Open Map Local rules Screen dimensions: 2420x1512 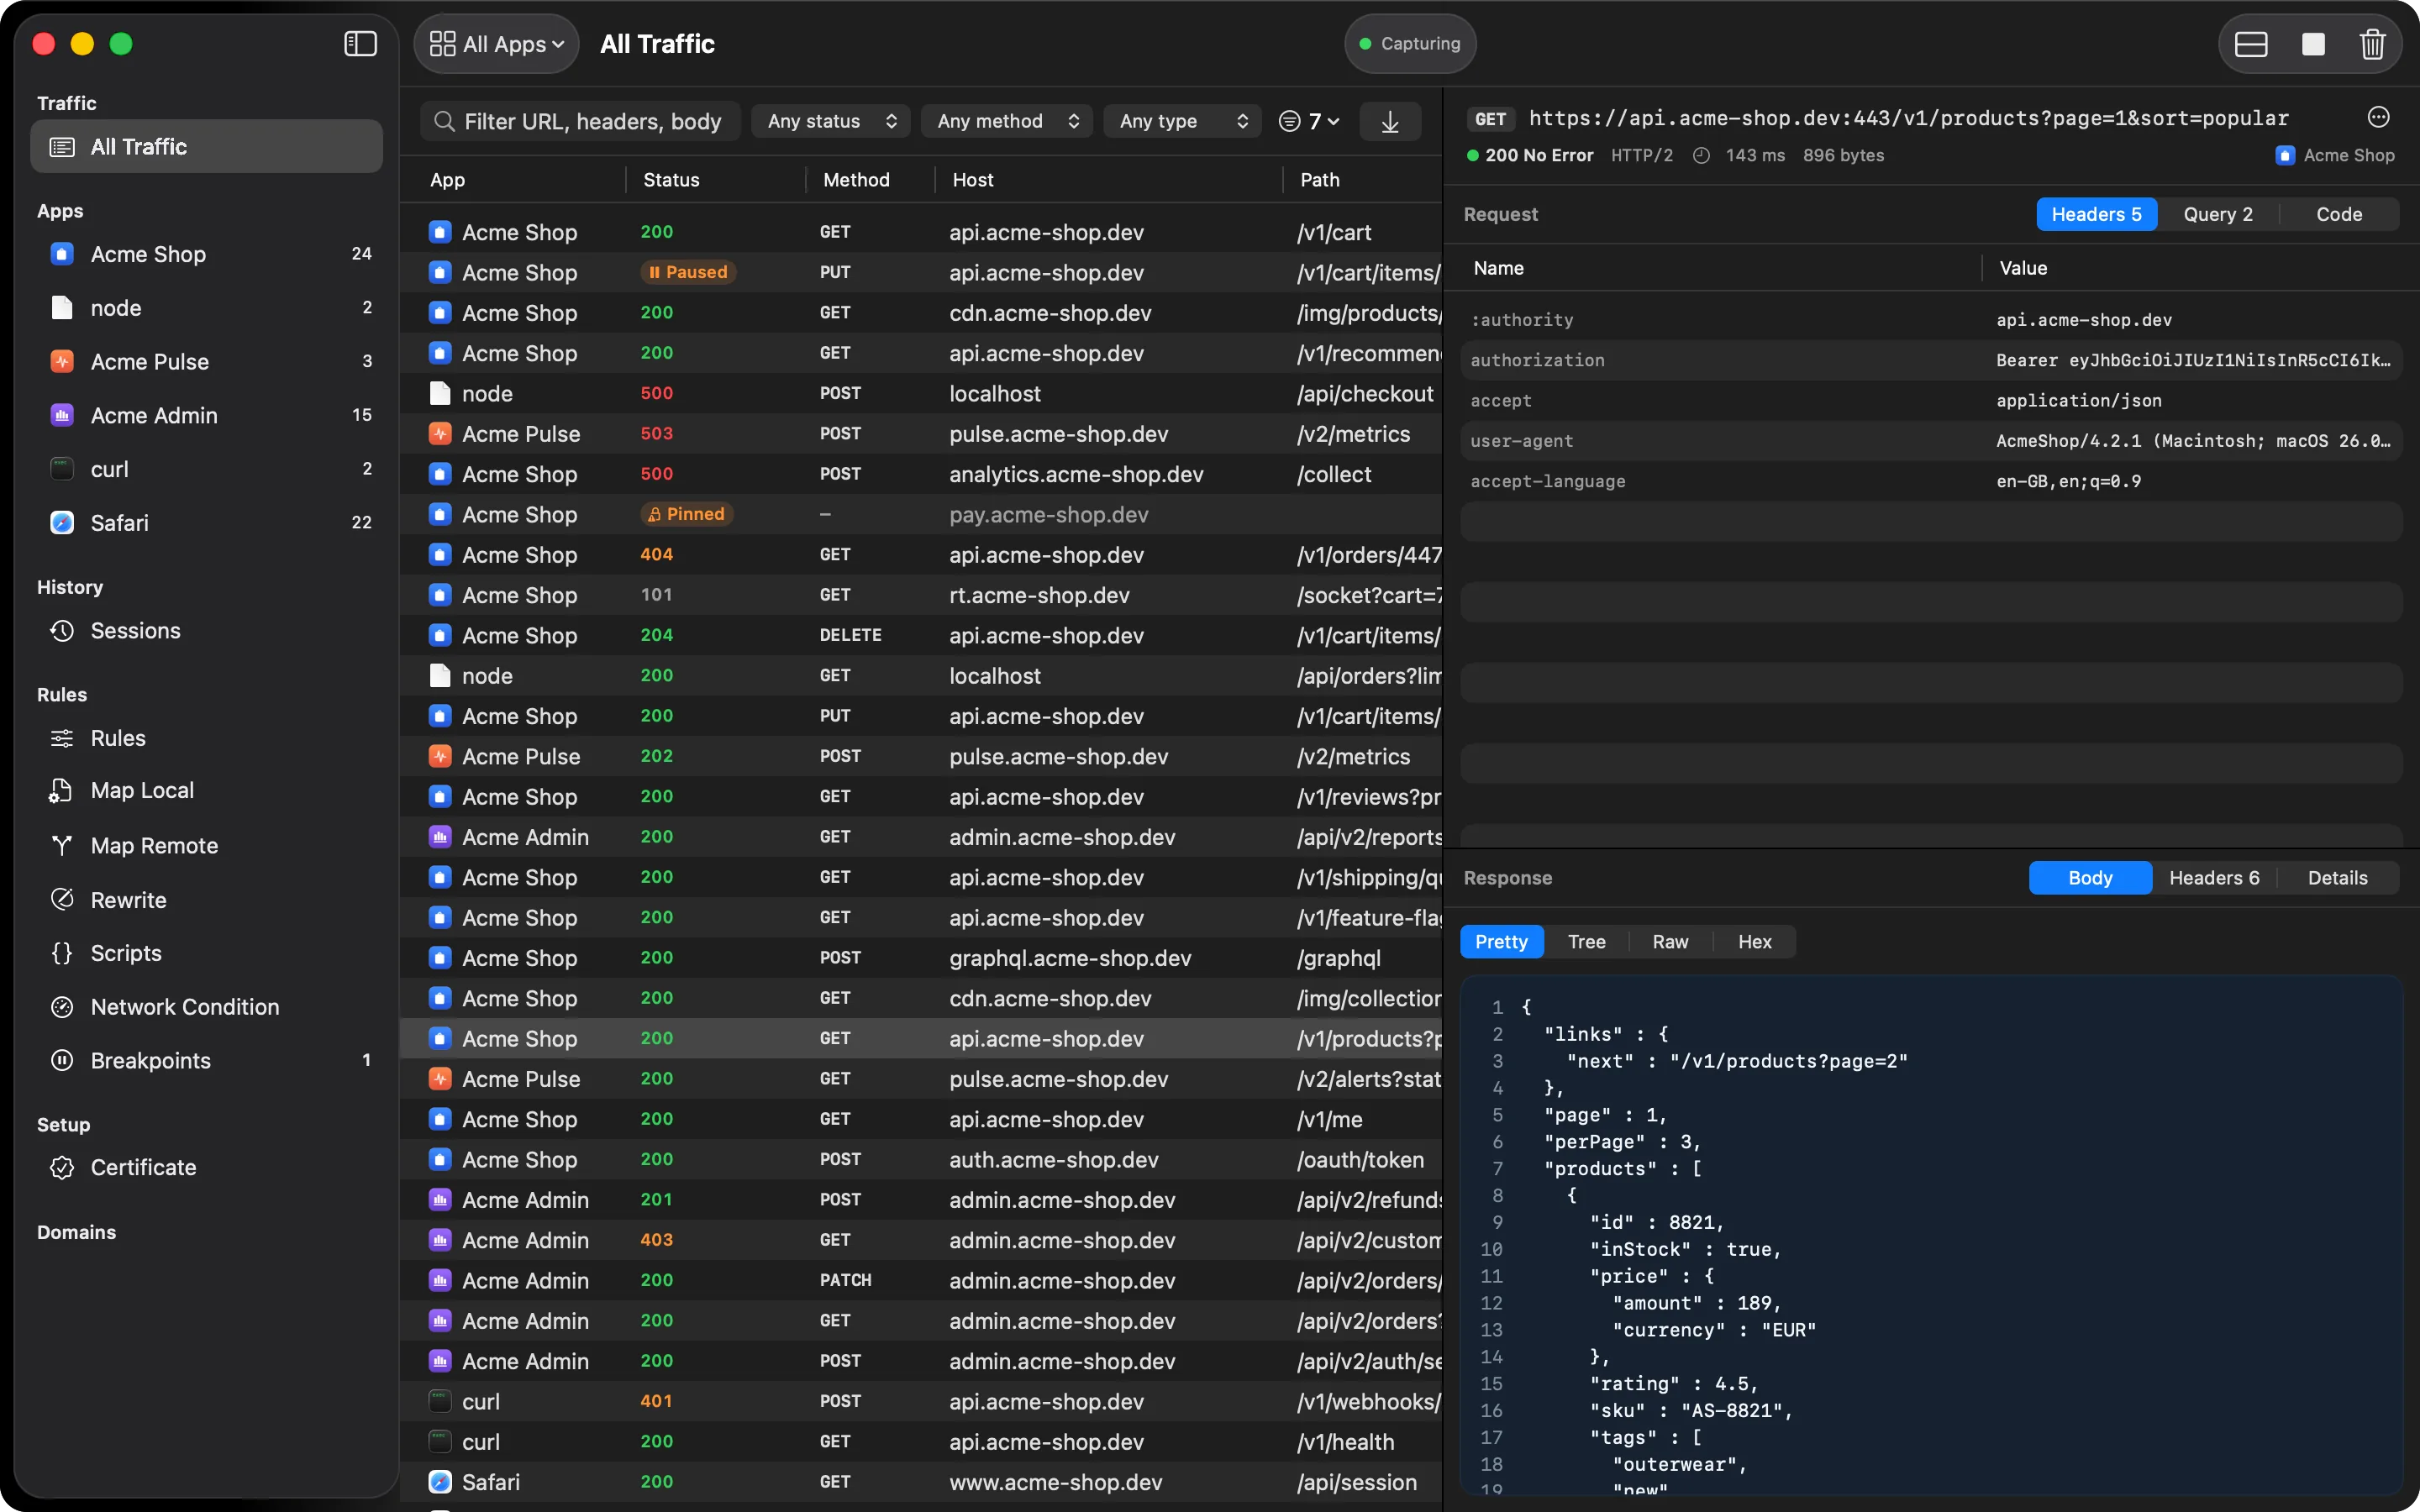tap(207, 791)
